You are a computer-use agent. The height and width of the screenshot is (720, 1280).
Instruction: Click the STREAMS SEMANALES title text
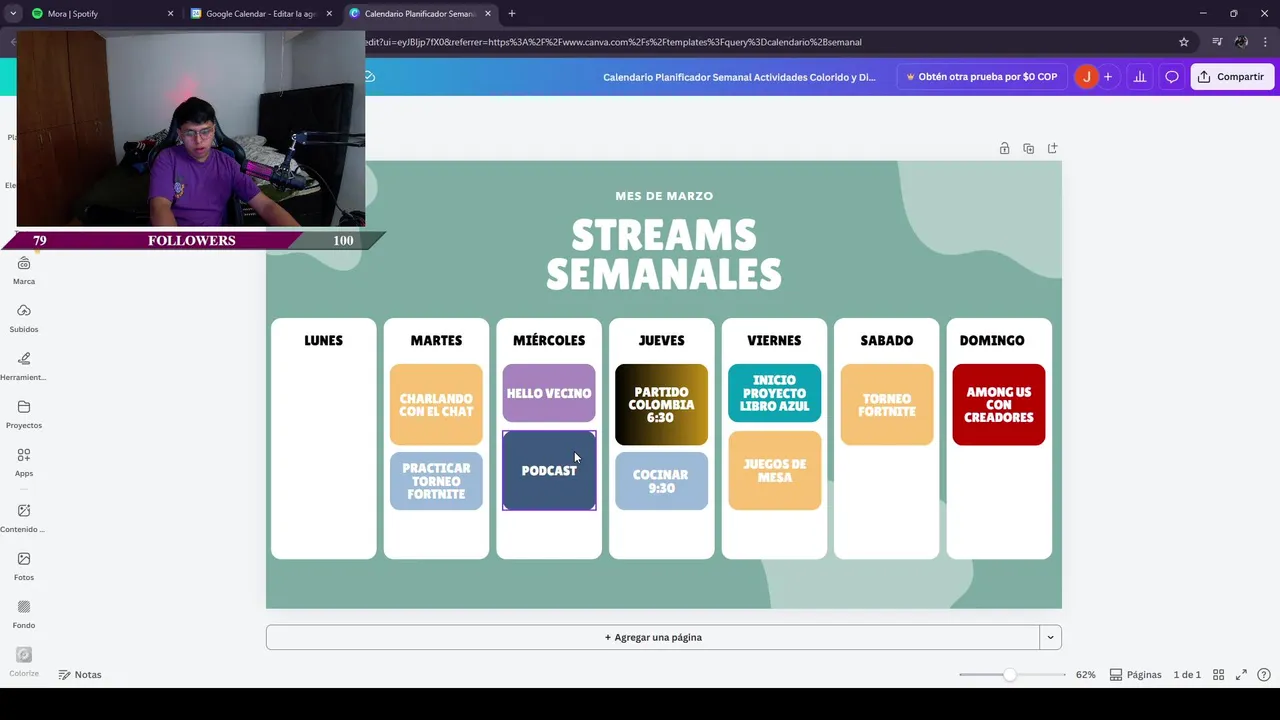tap(664, 255)
